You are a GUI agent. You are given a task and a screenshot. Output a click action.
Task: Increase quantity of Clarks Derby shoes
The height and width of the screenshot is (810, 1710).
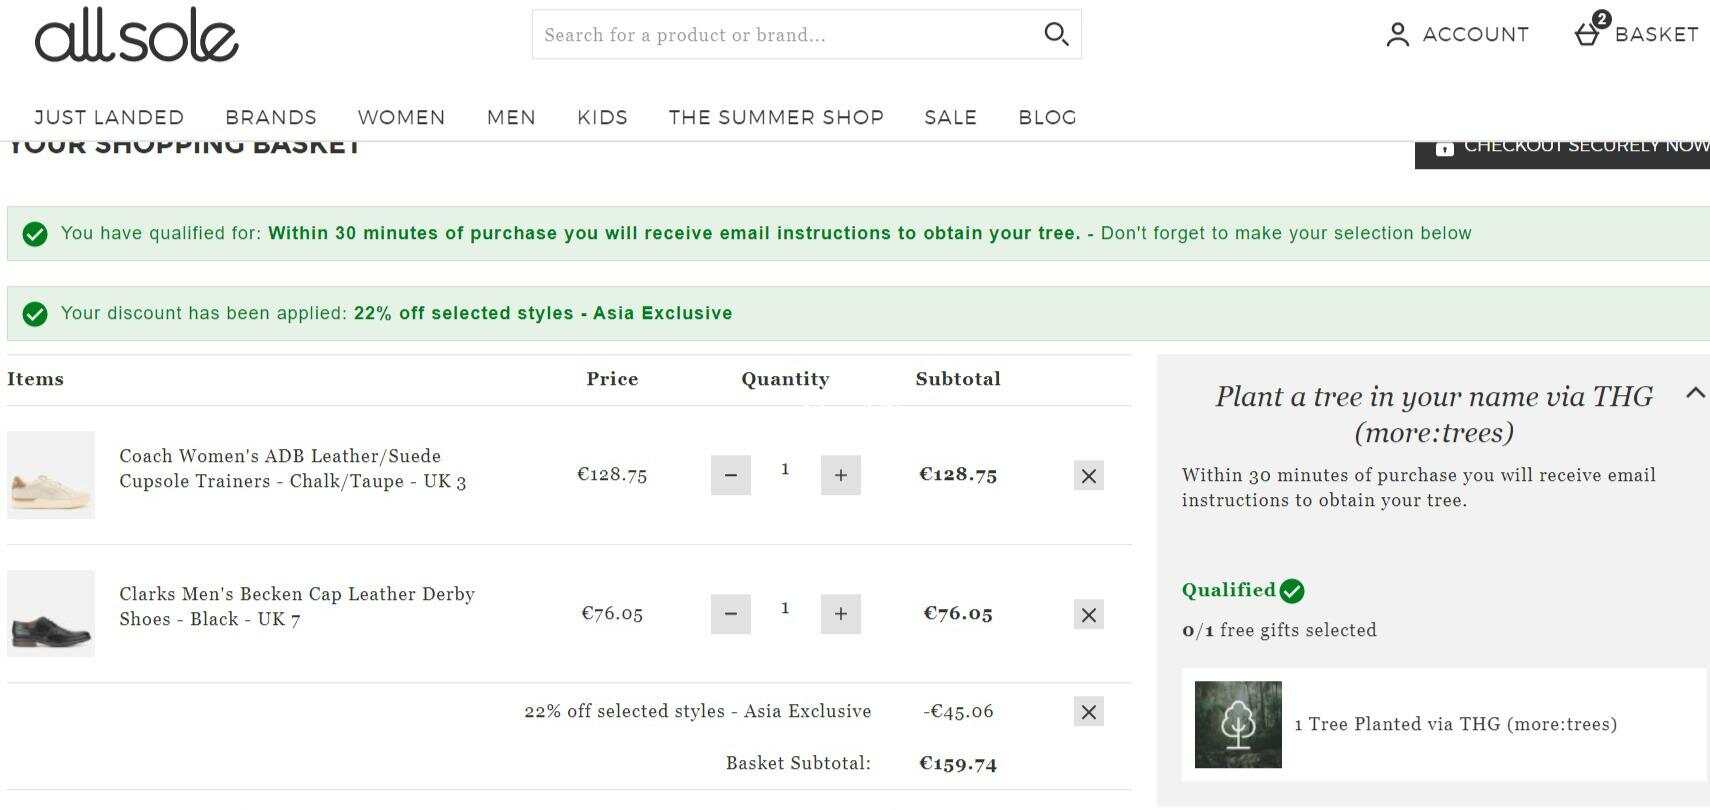pyautogui.click(x=841, y=614)
